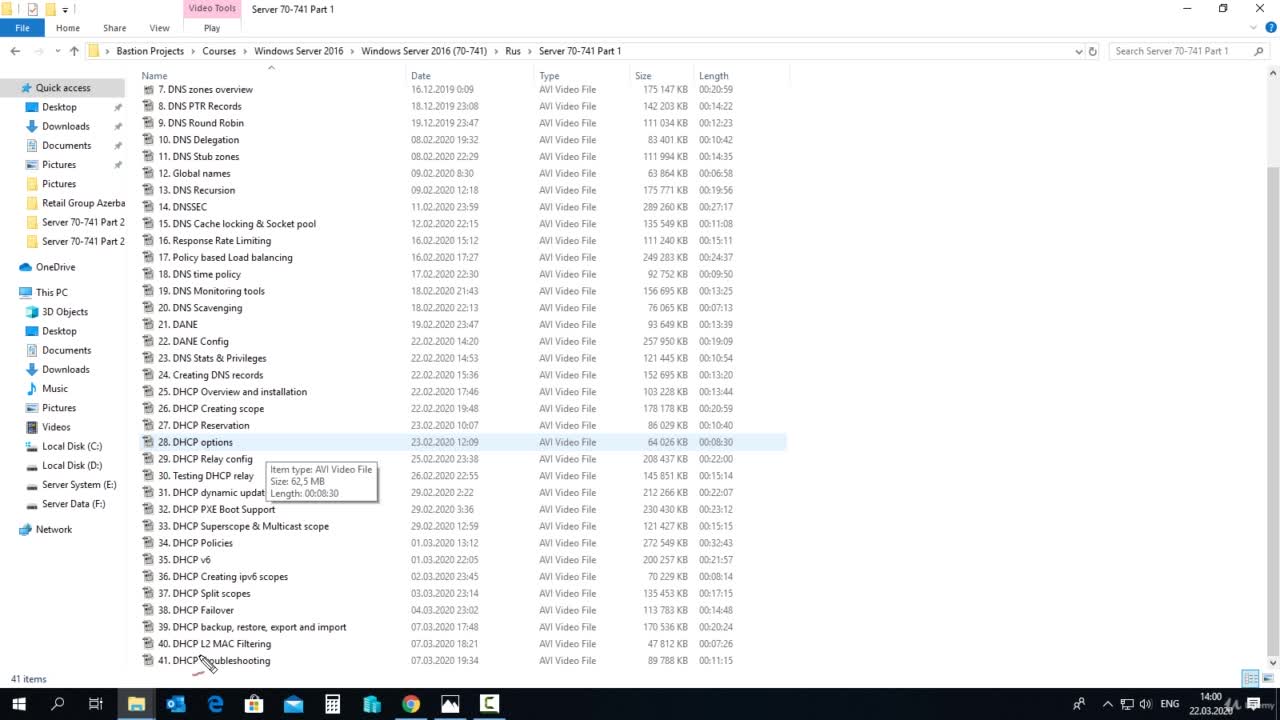
Task: Launch Microsoft Edge from taskbar
Action: (215, 704)
